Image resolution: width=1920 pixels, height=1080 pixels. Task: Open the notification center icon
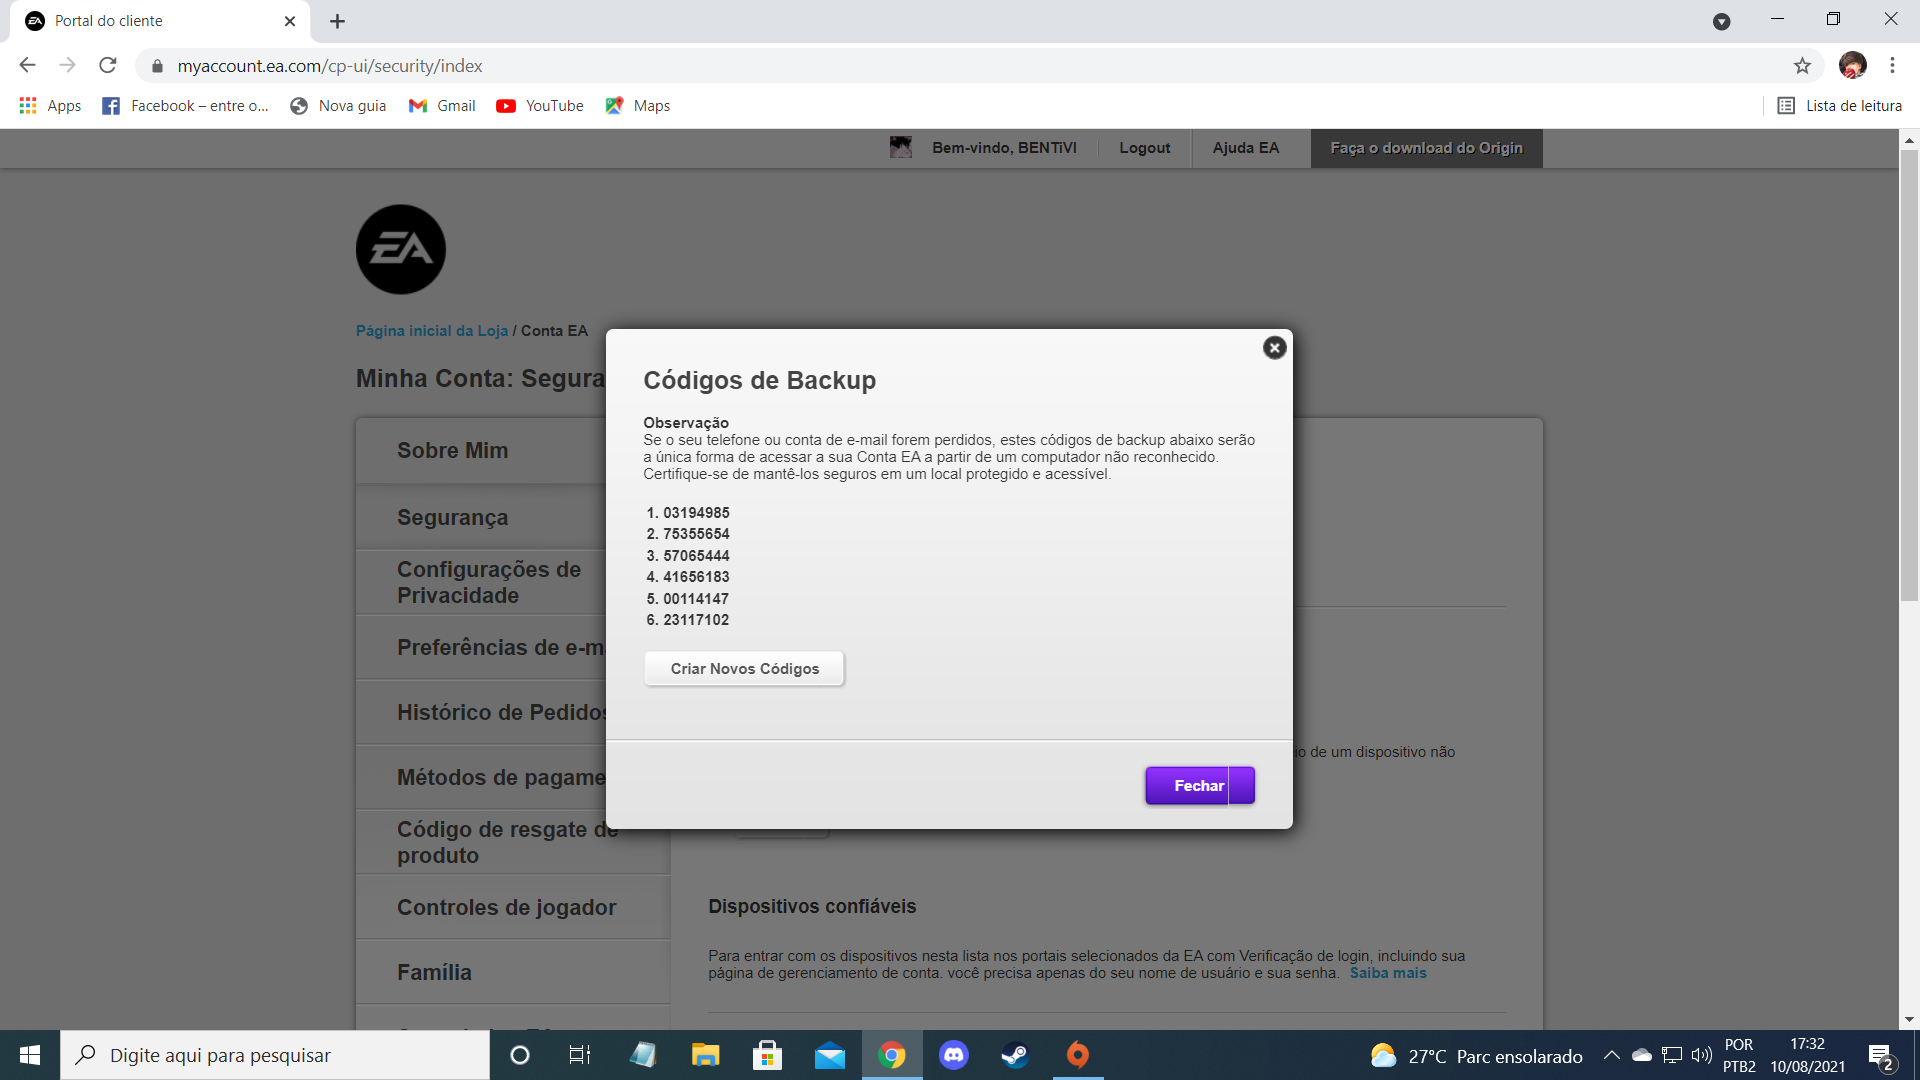pyautogui.click(x=1880, y=1056)
